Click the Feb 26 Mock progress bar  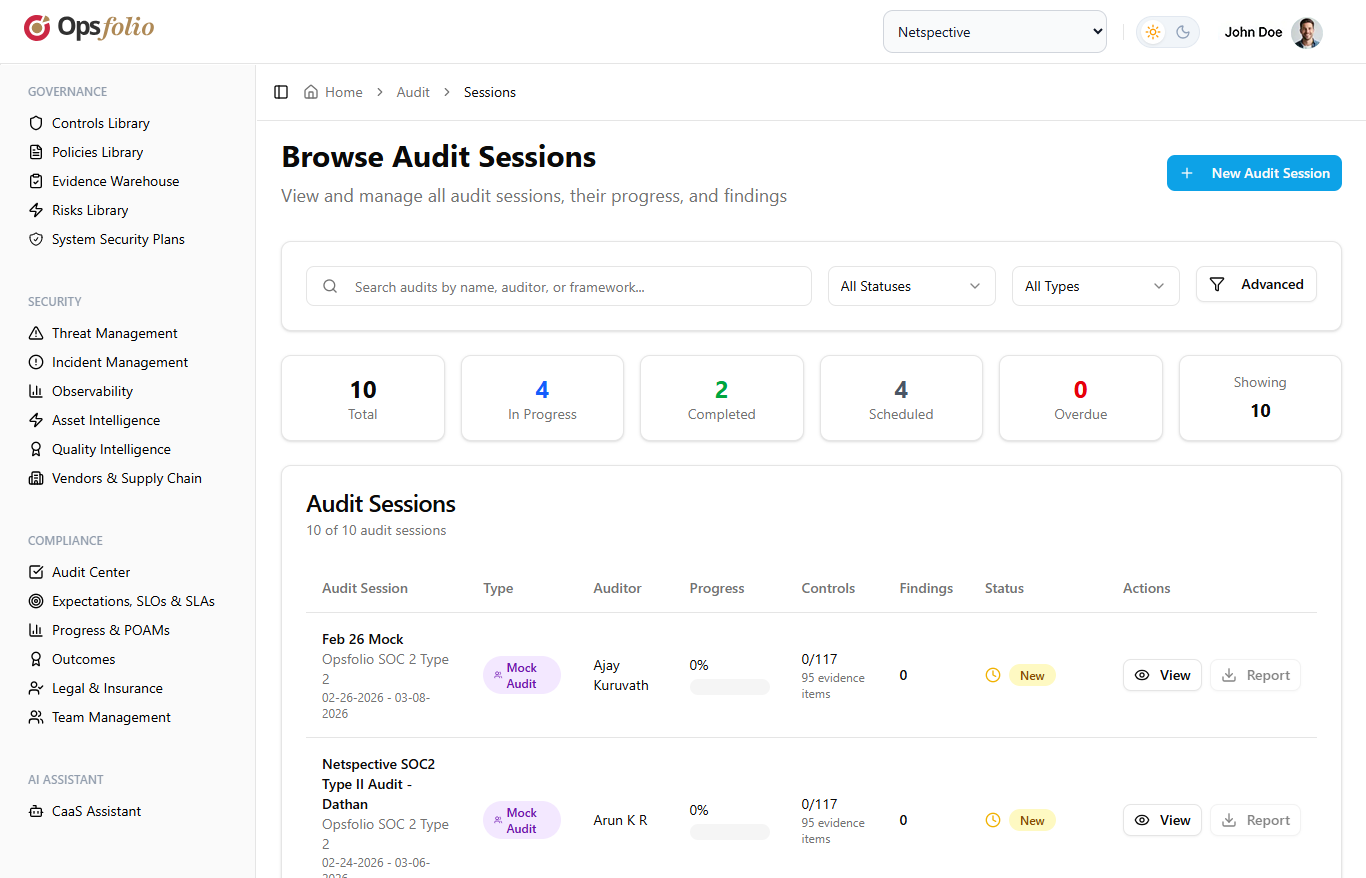click(730, 687)
